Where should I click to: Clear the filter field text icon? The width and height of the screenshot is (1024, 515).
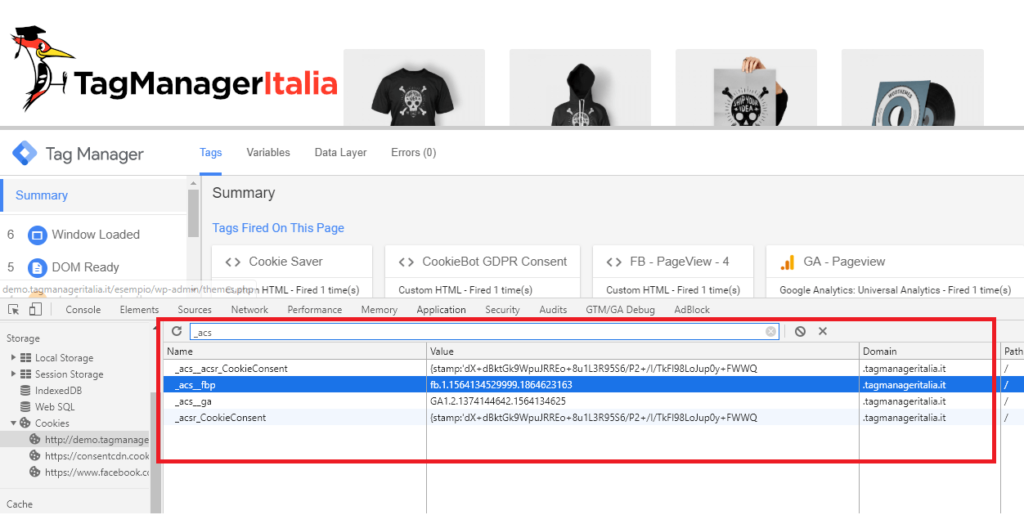tap(771, 332)
